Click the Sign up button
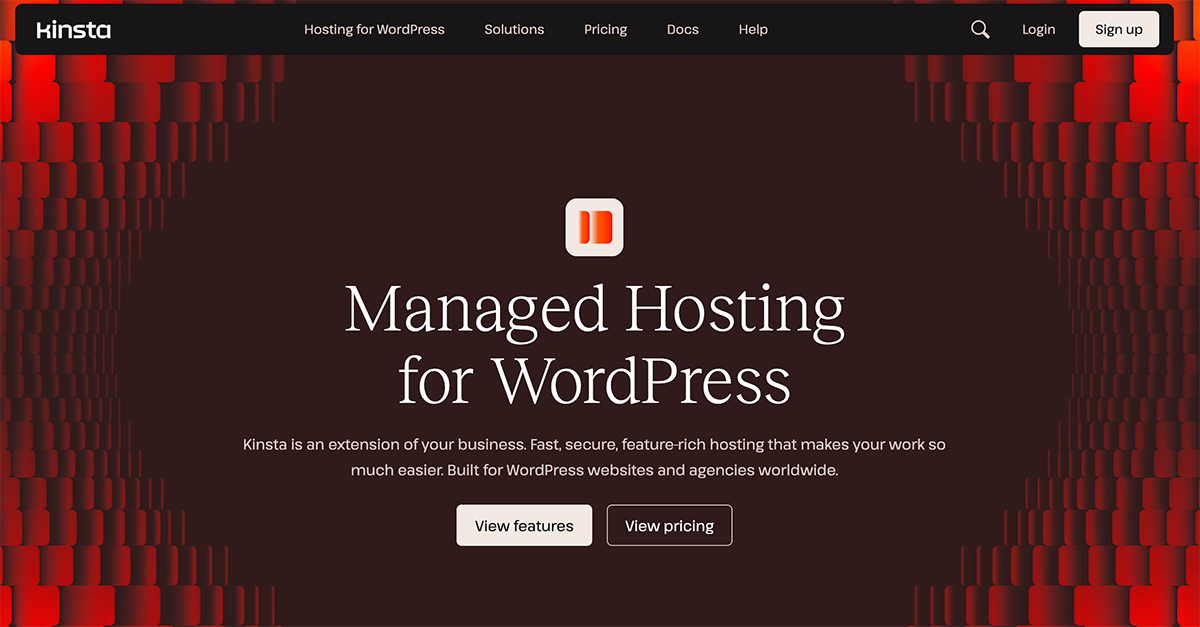Image resolution: width=1200 pixels, height=627 pixels. click(x=1119, y=30)
